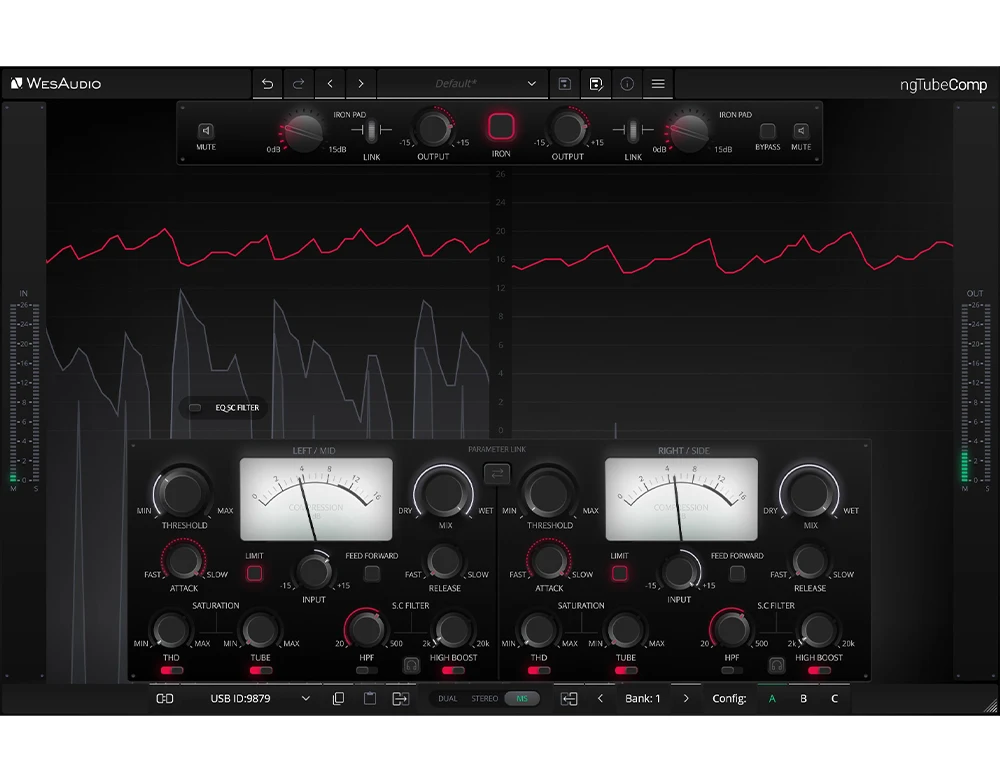Screen dimensions: 1000x782
Task: Toggle the LEFT / MID HPF switch
Action: pyautogui.click(x=367, y=670)
